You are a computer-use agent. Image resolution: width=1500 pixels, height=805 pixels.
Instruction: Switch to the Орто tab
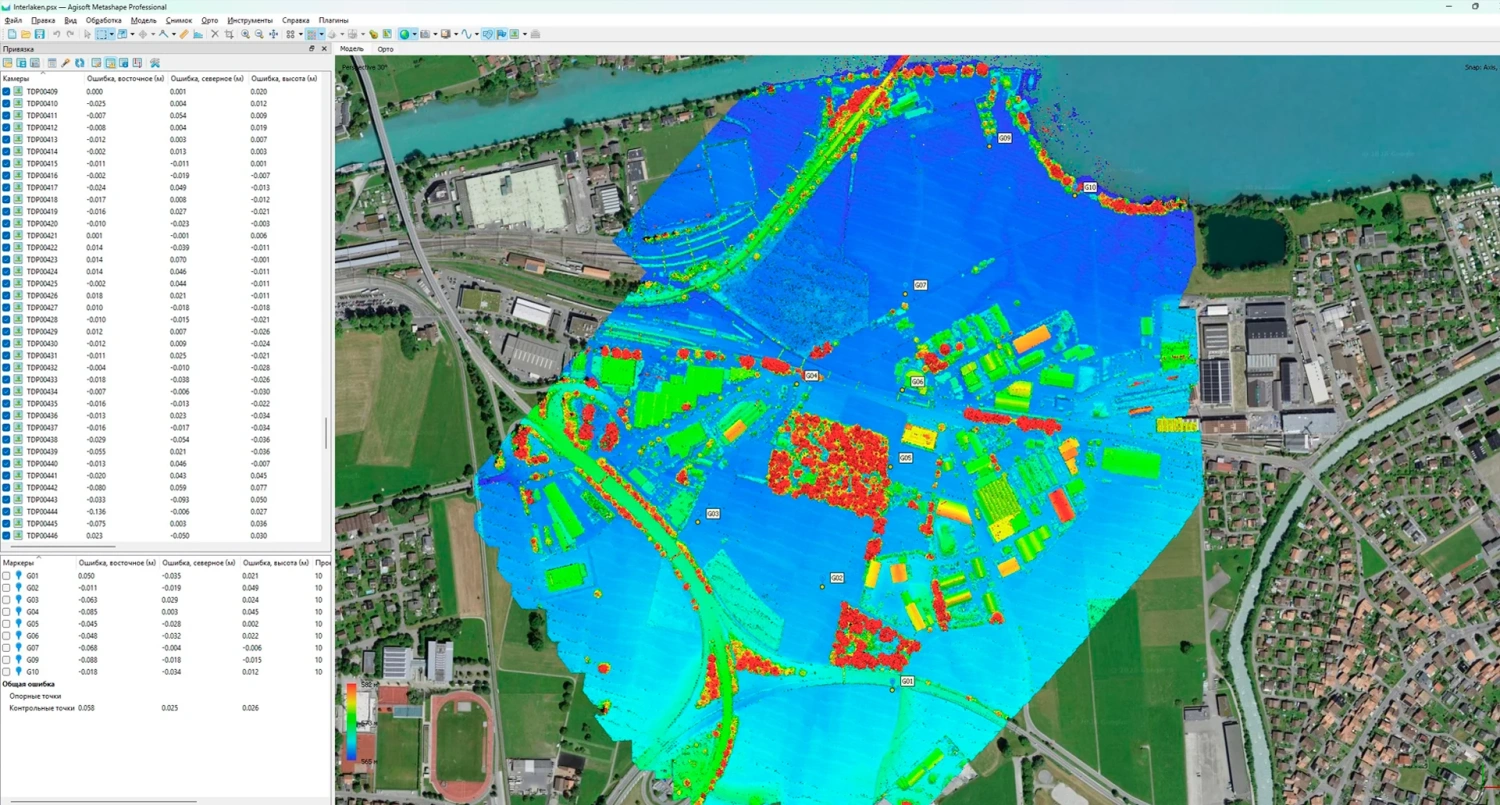385,49
